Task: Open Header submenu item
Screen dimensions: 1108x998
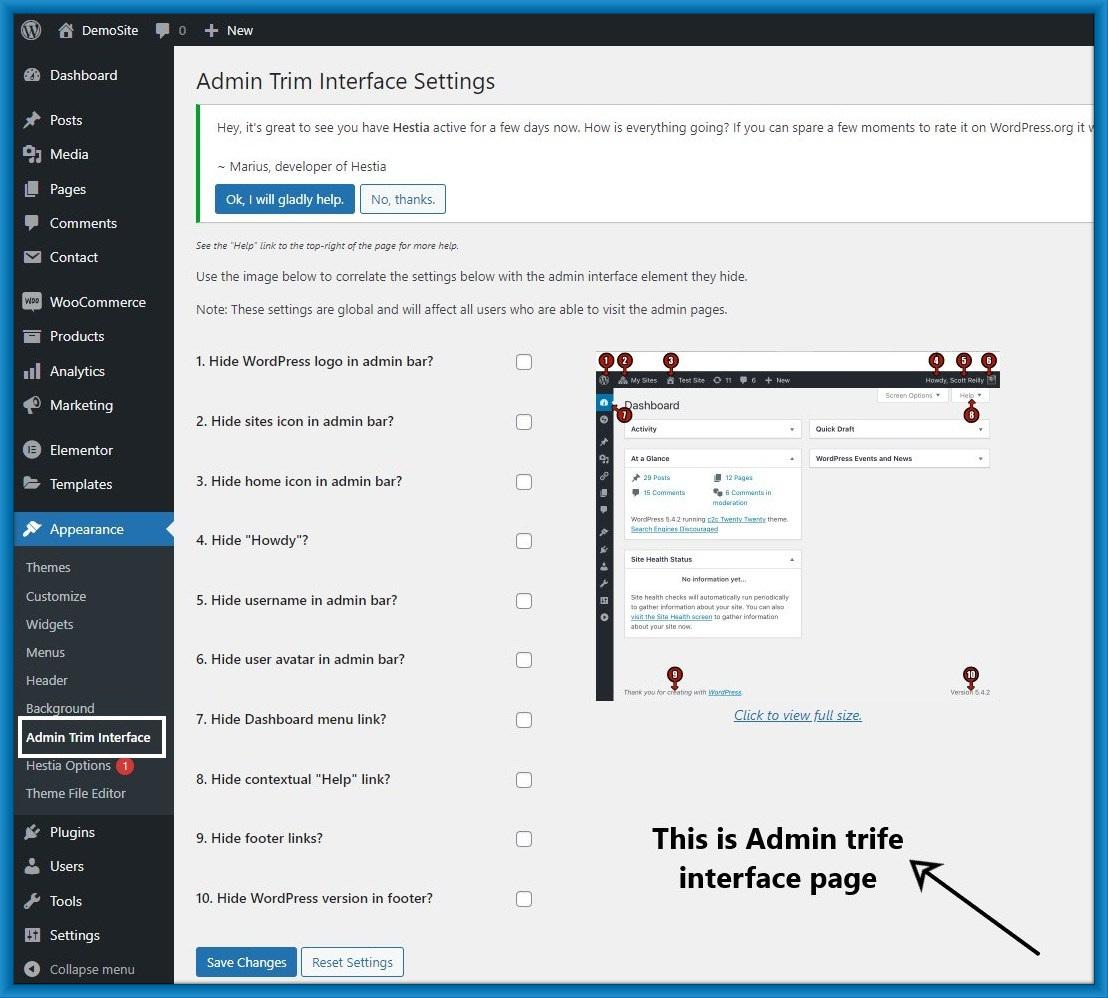Action: click(47, 680)
